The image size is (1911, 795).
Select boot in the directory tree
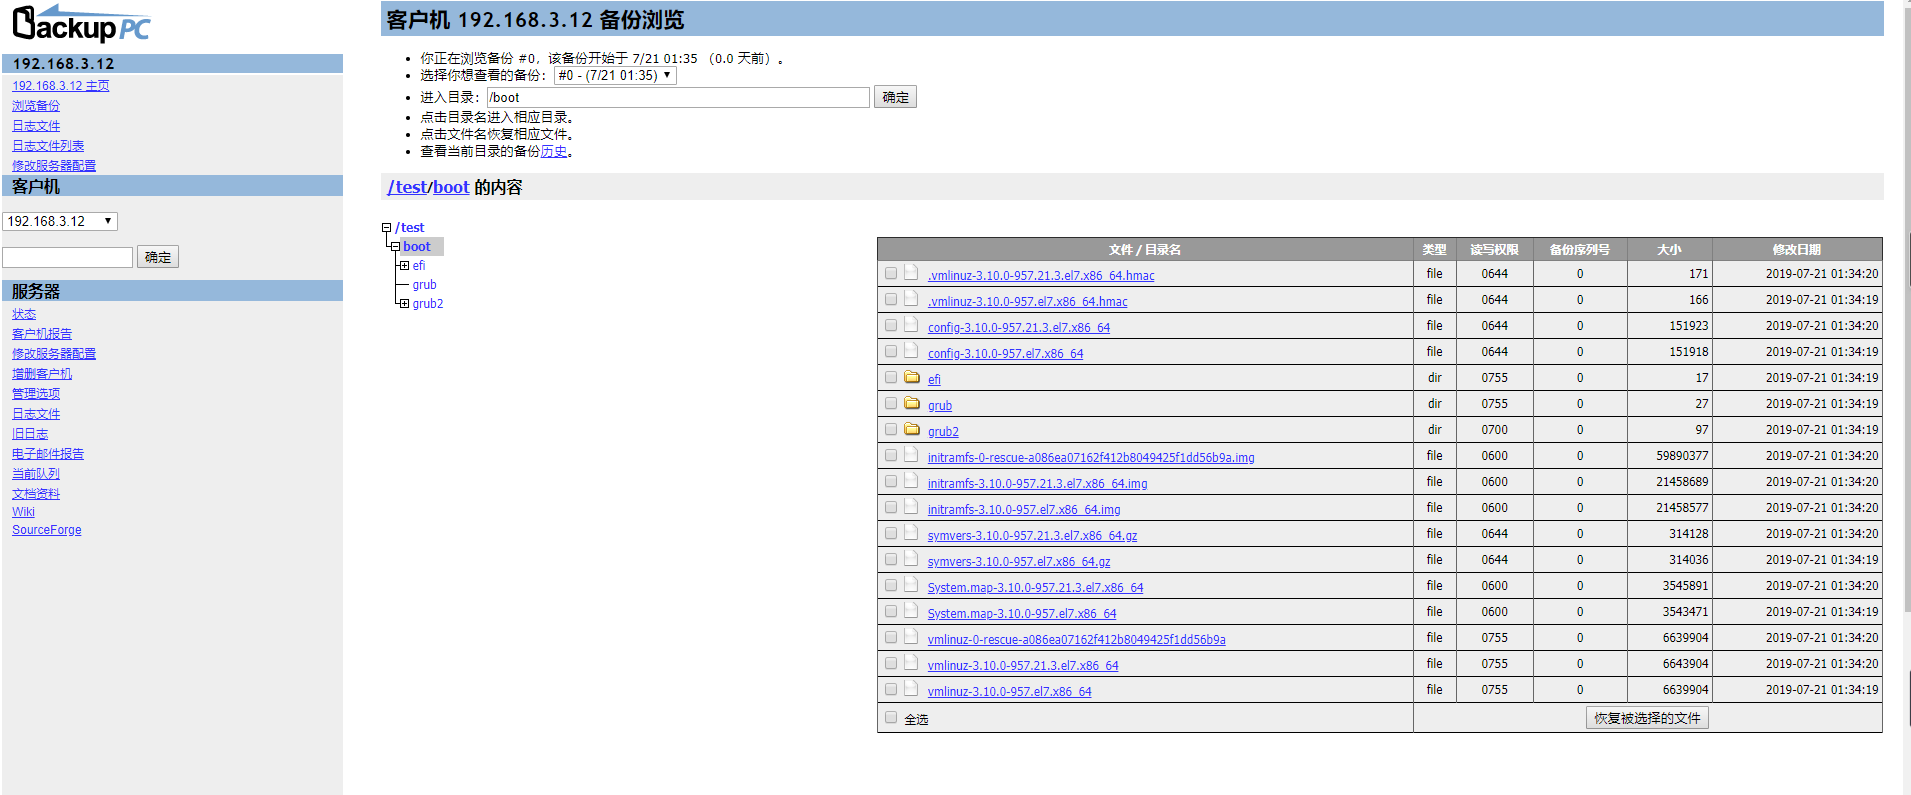(417, 247)
